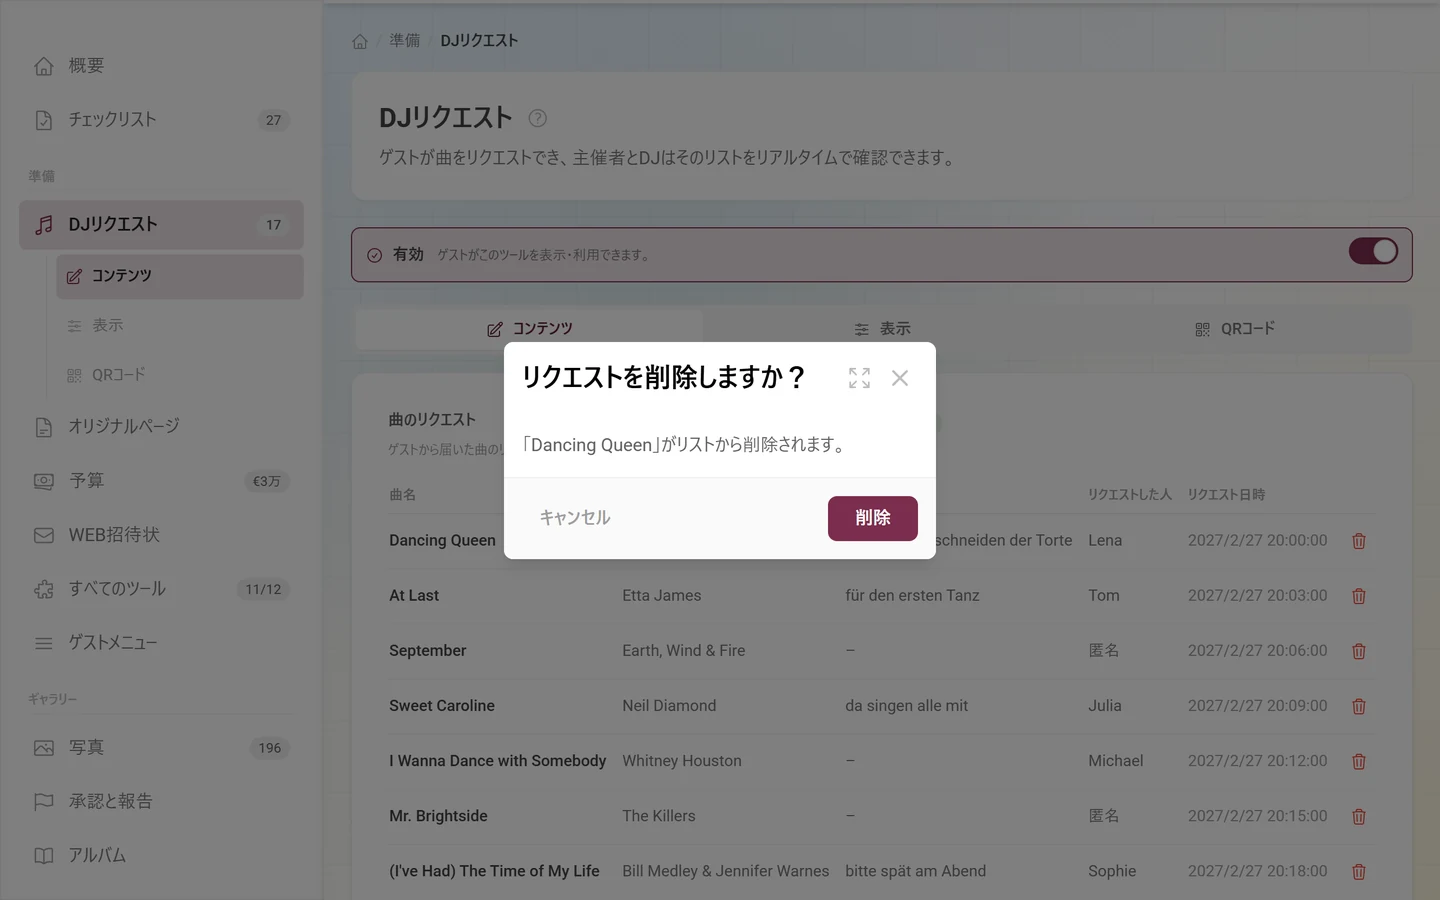Close the delete confirmation dialog
1440x900 pixels.
tap(900, 378)
